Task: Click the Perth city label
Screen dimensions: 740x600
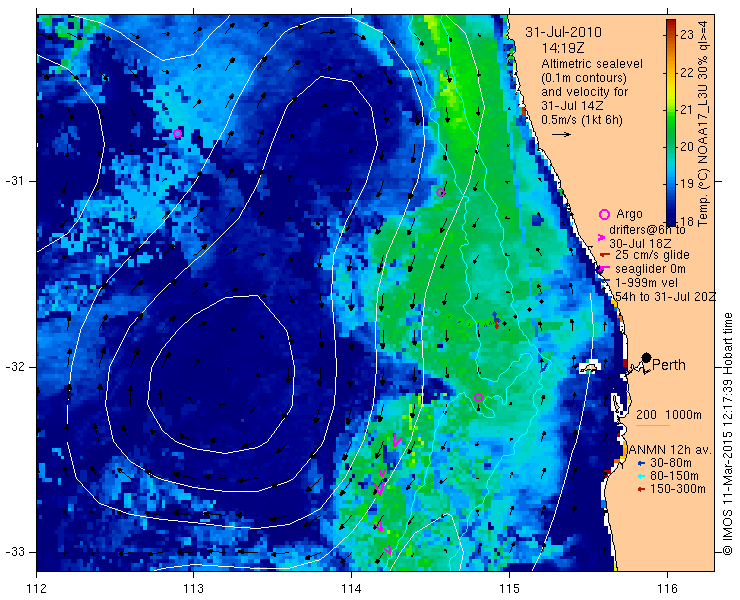Action: point(669,365)
